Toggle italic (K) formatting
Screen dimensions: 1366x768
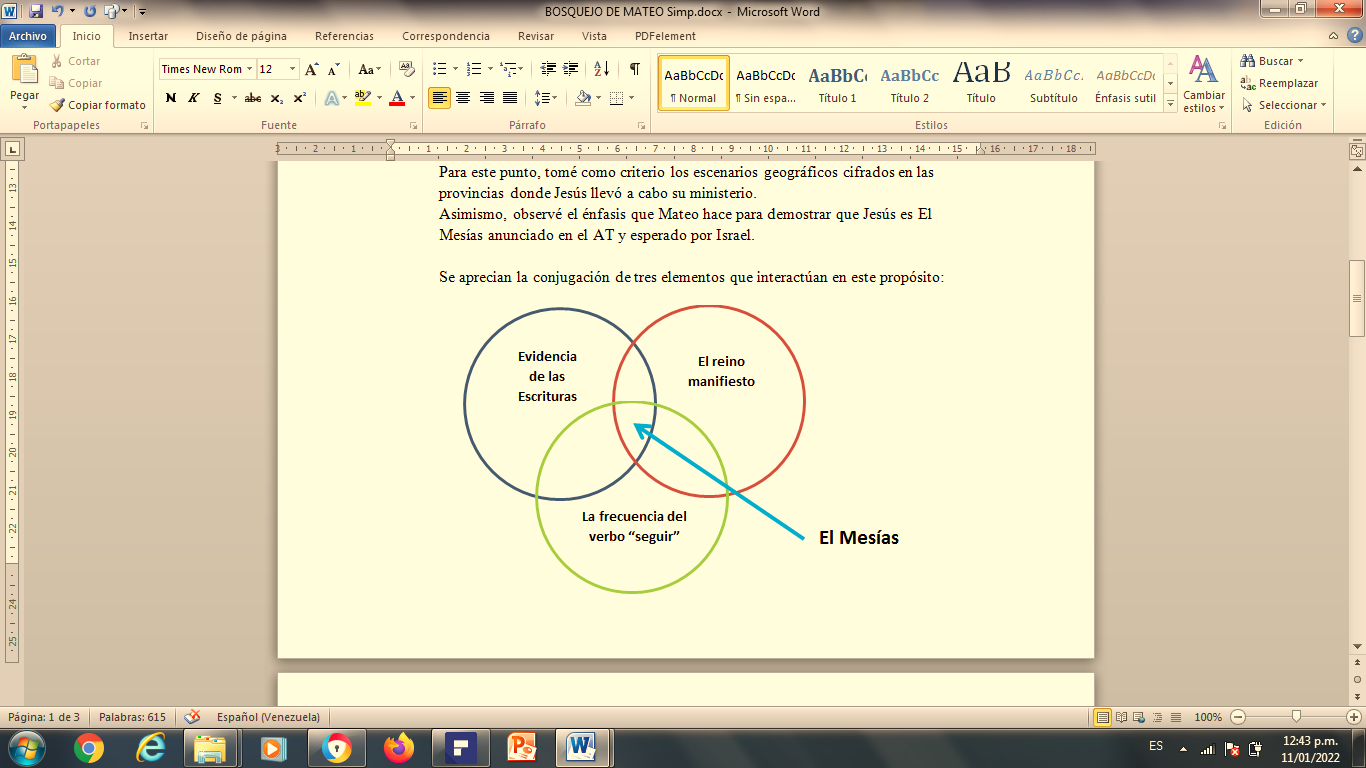[x=193, y=98]
